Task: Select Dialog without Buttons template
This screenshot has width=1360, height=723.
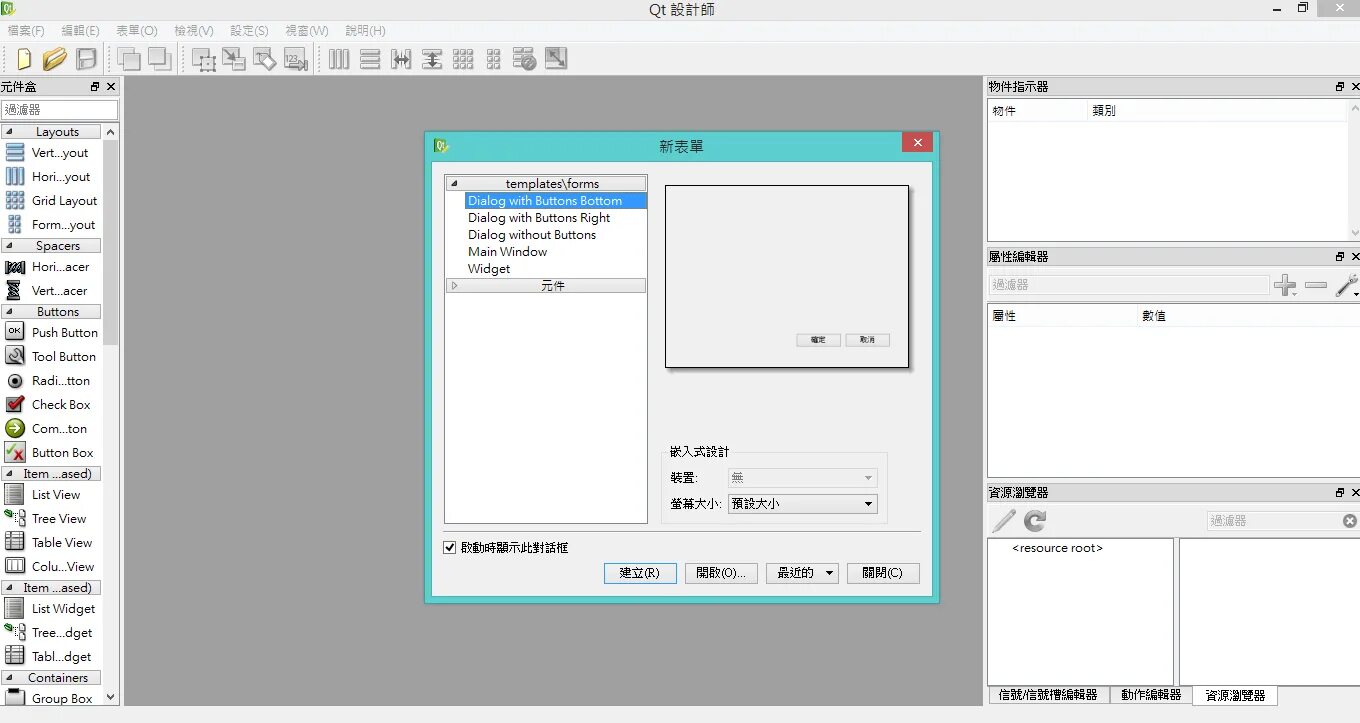Action: point(532,235)
